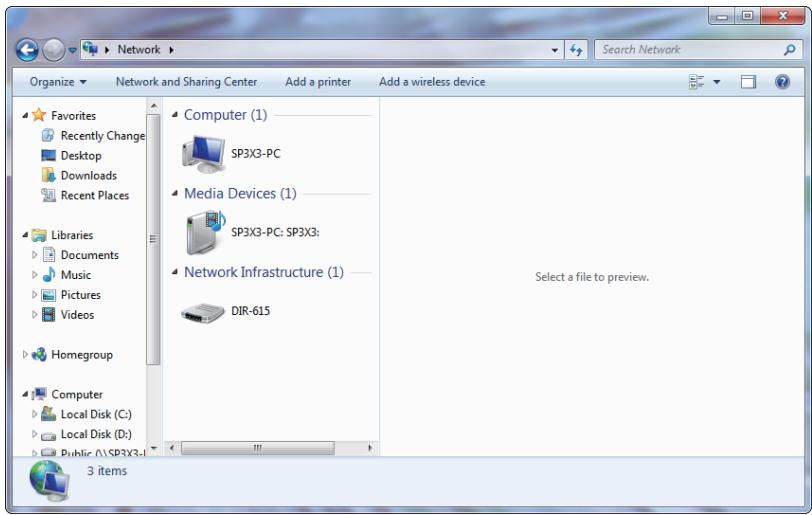Expand Local Disk (C:) arrow
This screenshot has height=515, width=812.
point(35,414)
